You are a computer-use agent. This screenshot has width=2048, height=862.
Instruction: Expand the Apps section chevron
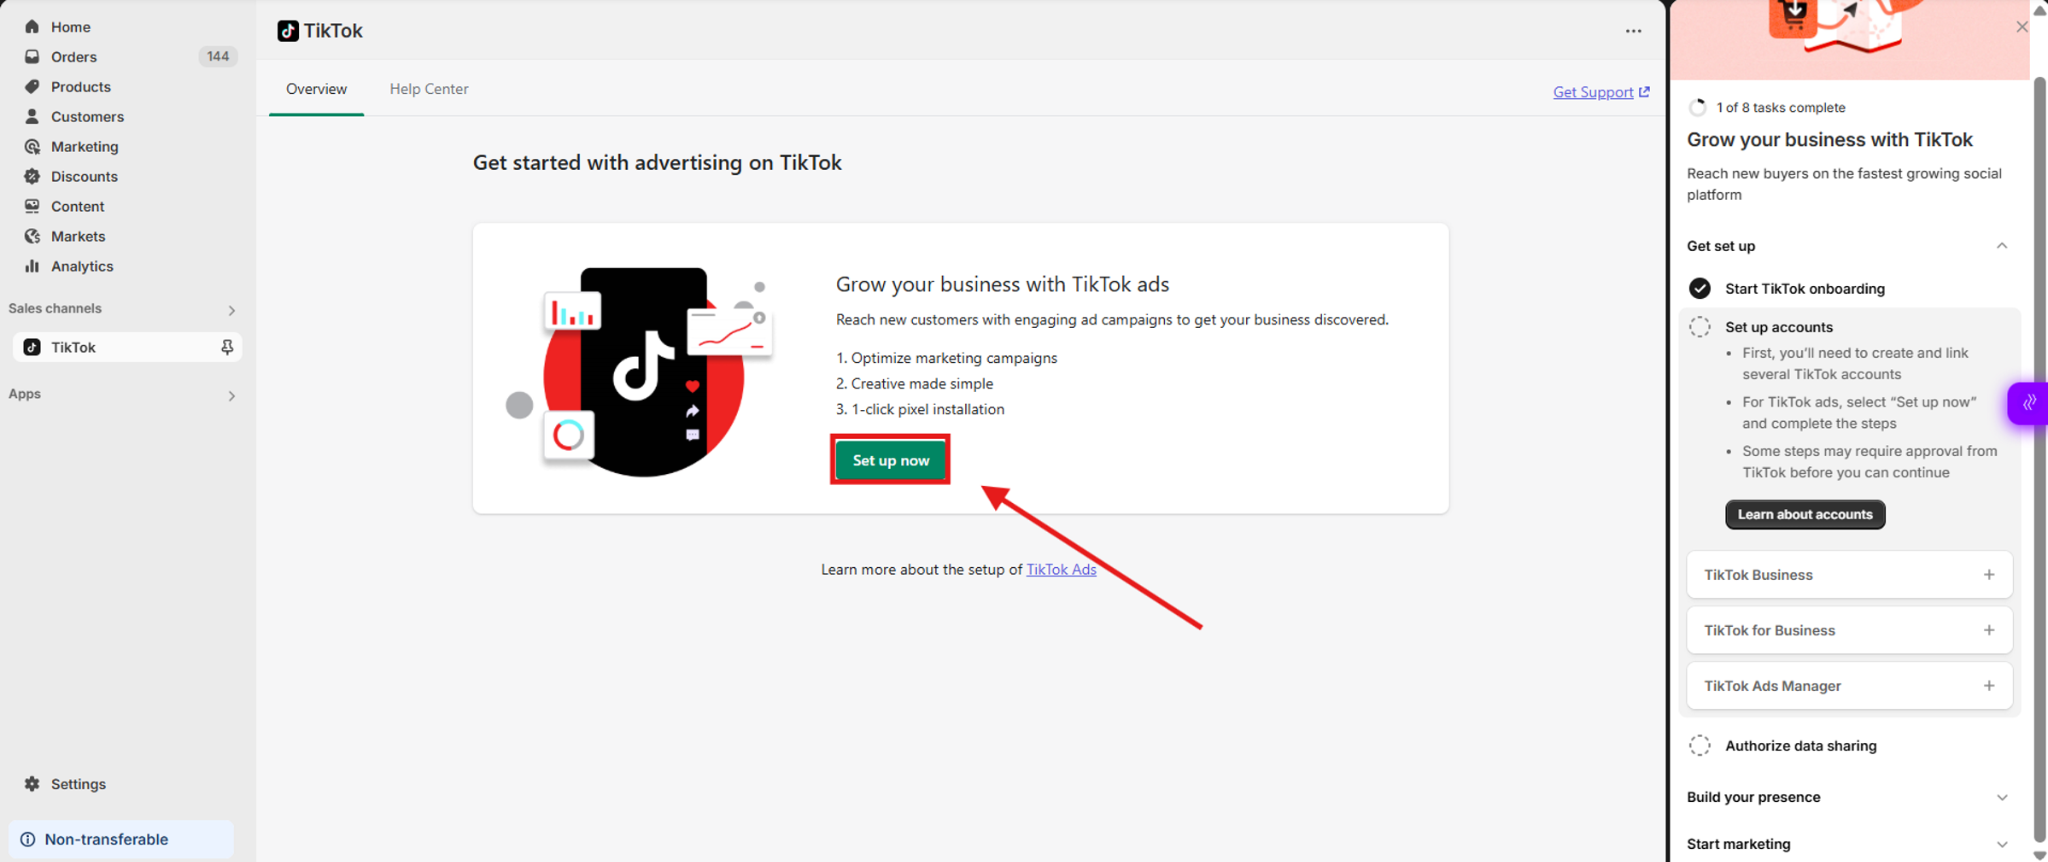click(x=231, y=396)
